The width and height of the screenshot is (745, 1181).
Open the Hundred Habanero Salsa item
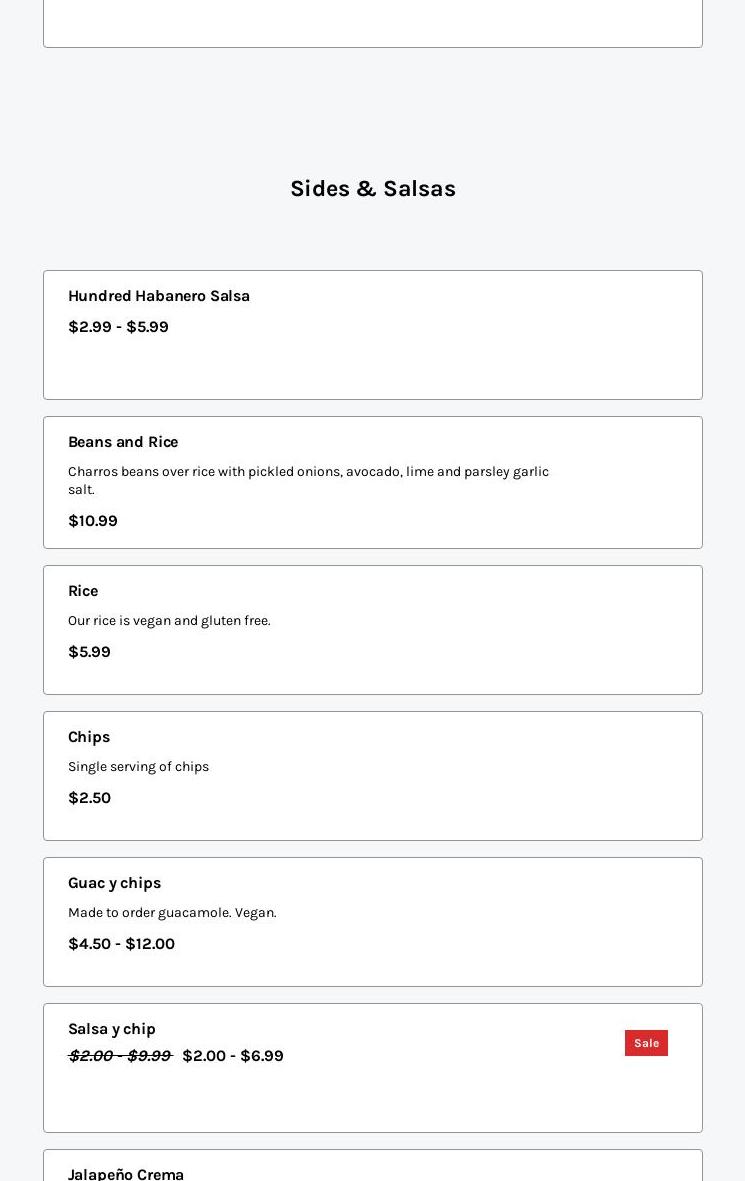[x=159, y=296]
